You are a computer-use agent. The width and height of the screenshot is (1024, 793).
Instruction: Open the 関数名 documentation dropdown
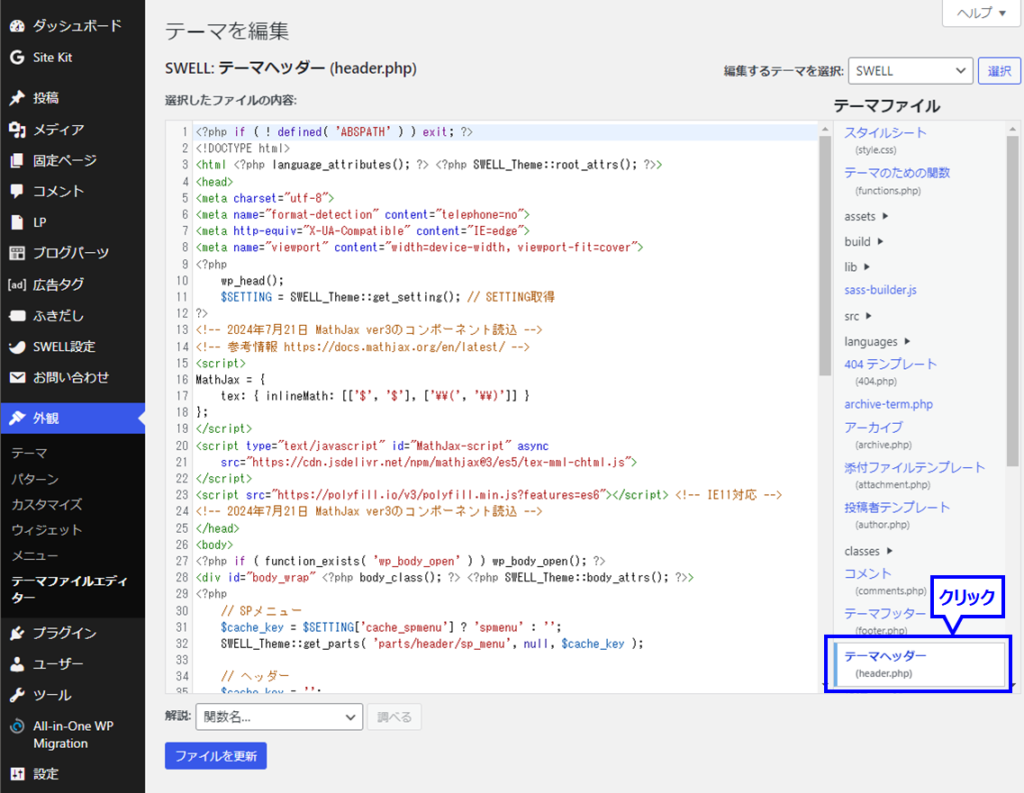coord(279,717)
